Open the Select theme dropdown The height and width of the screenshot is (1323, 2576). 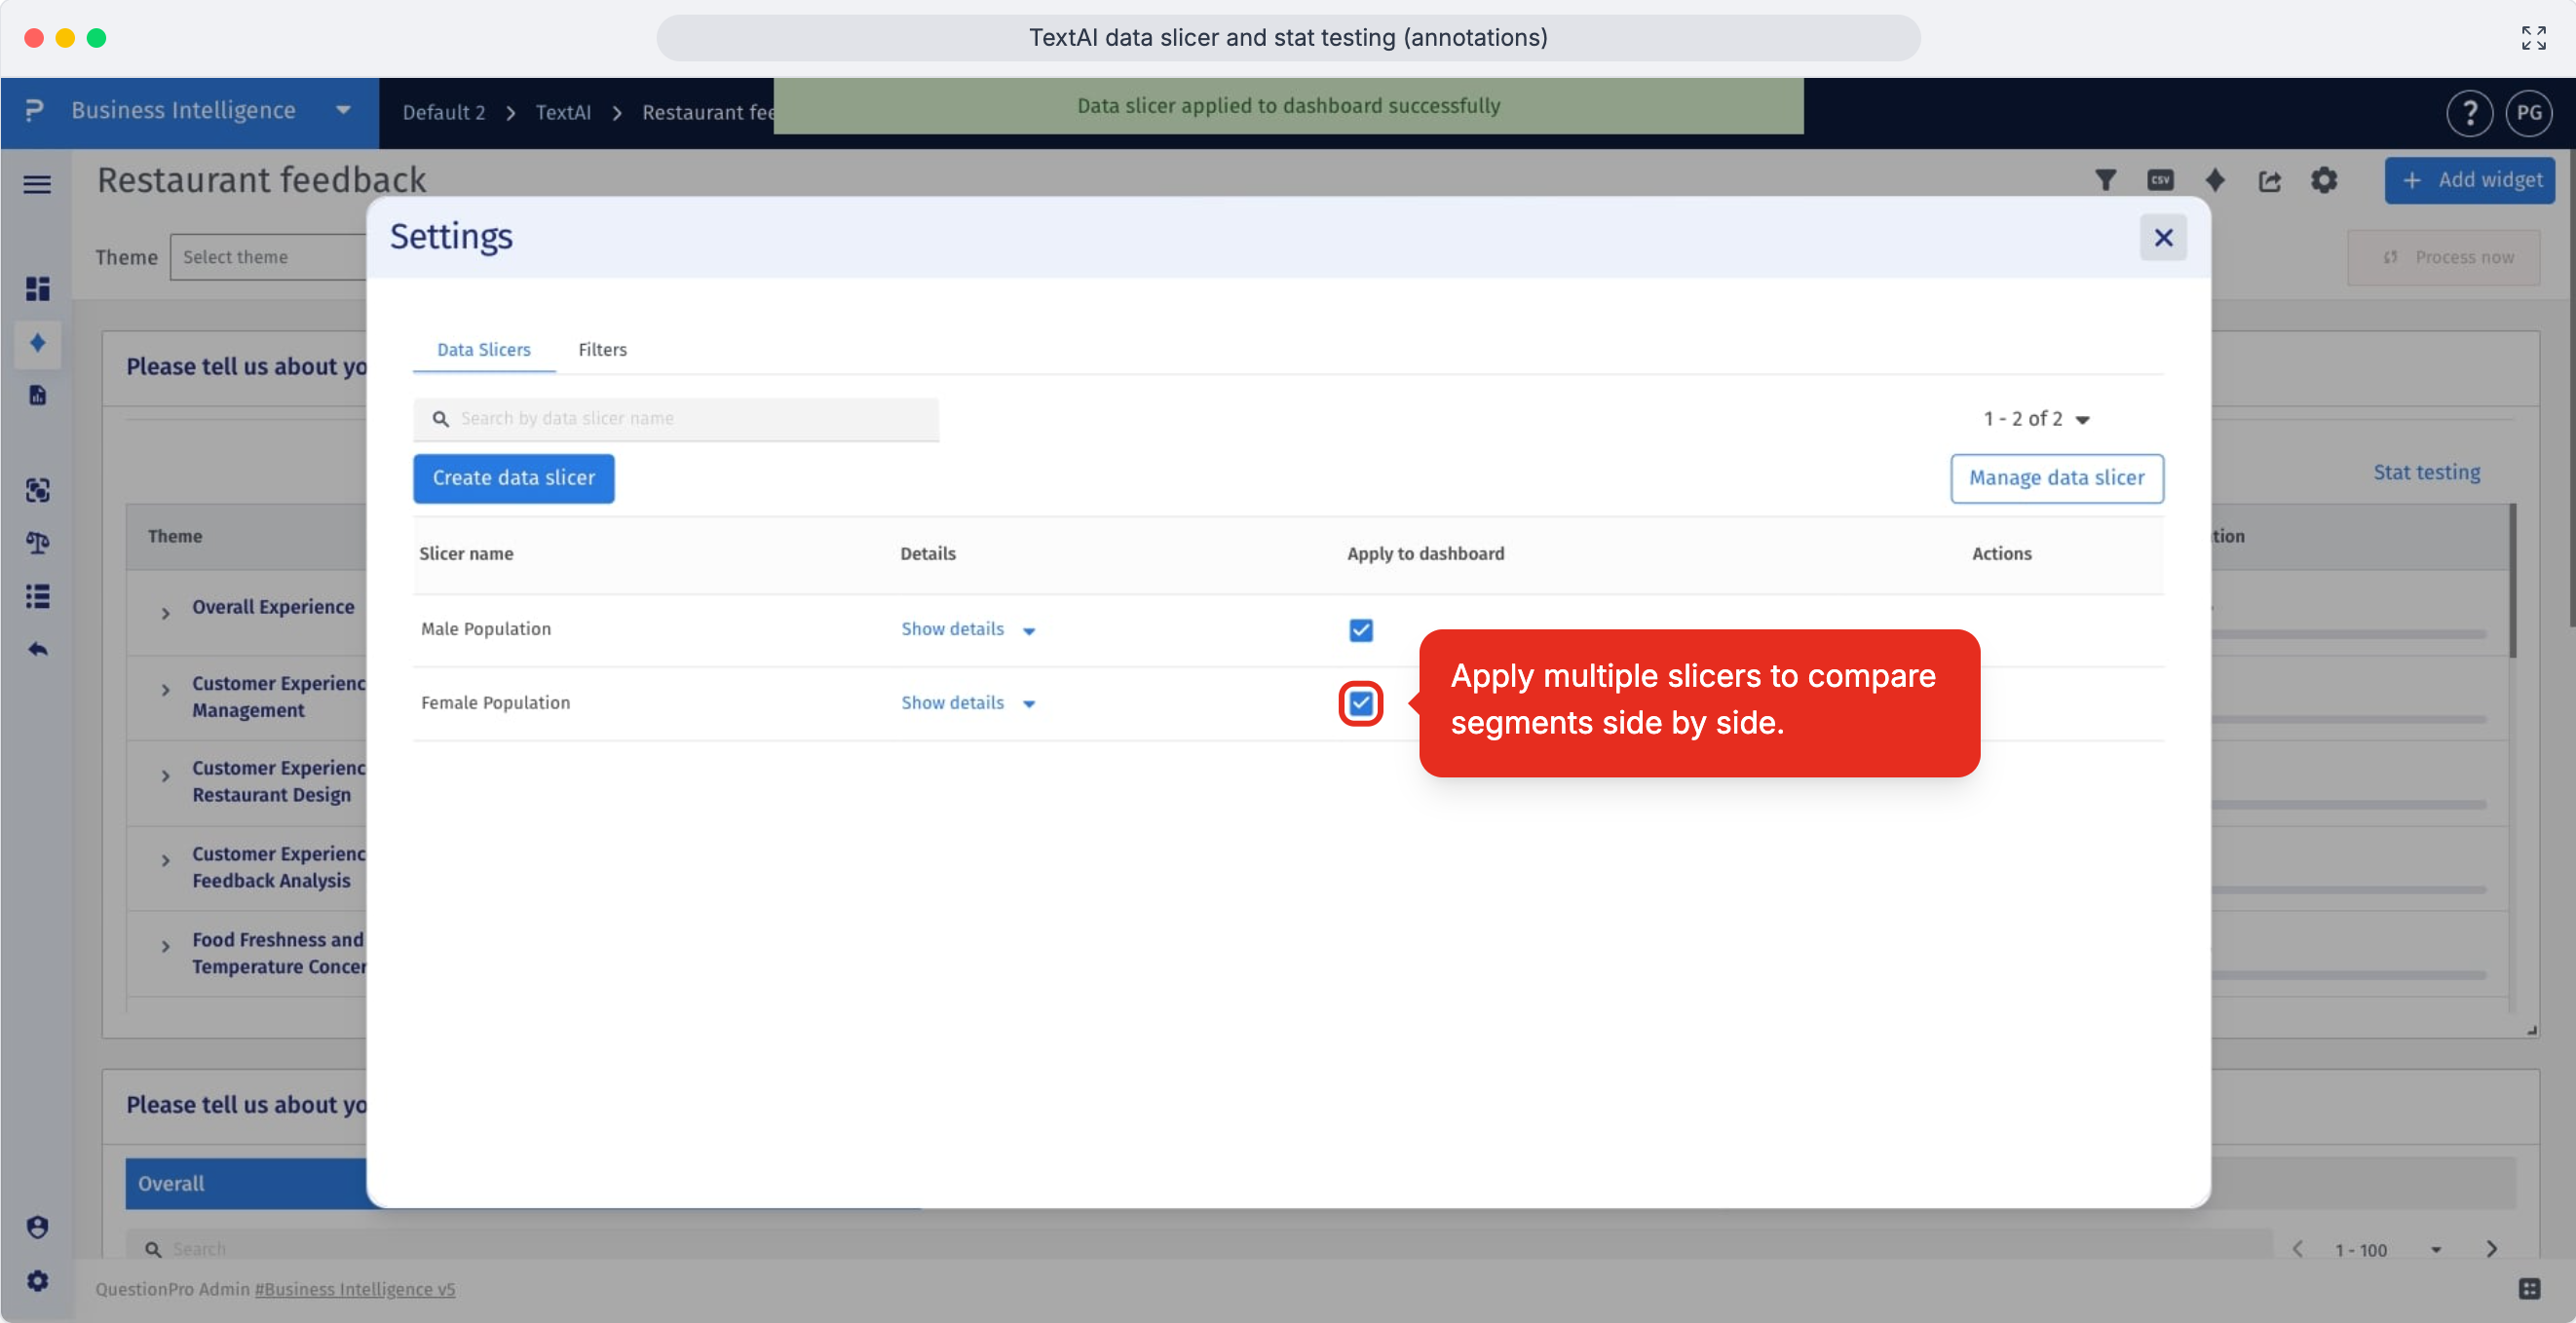(268, 257)
